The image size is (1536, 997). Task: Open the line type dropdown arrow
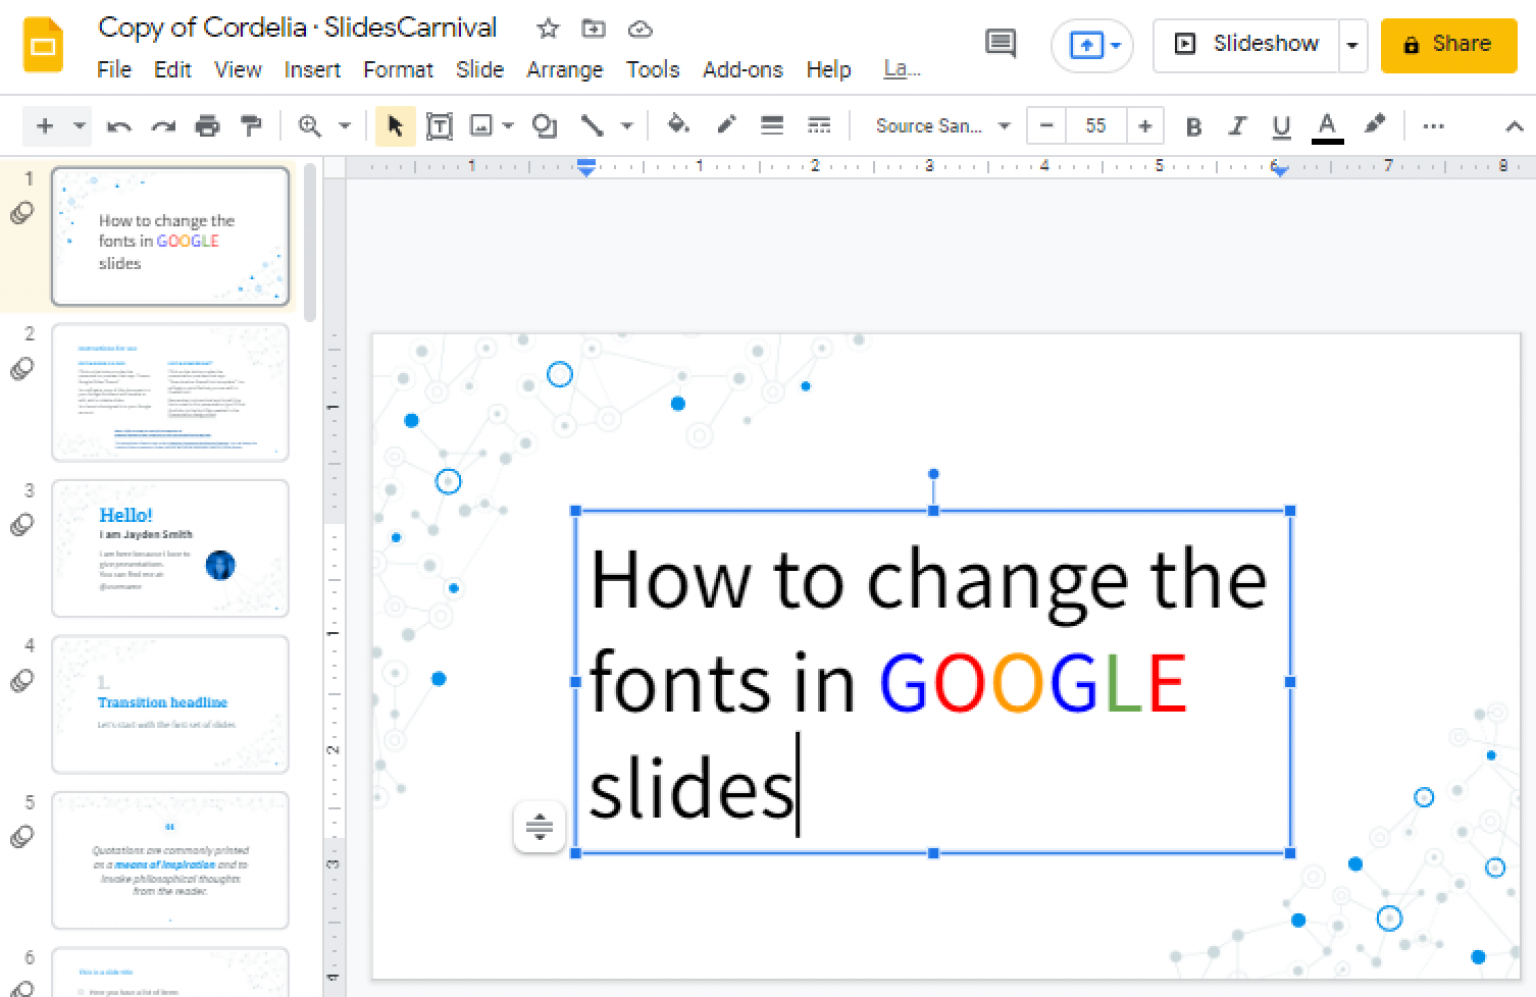[627, 126]
